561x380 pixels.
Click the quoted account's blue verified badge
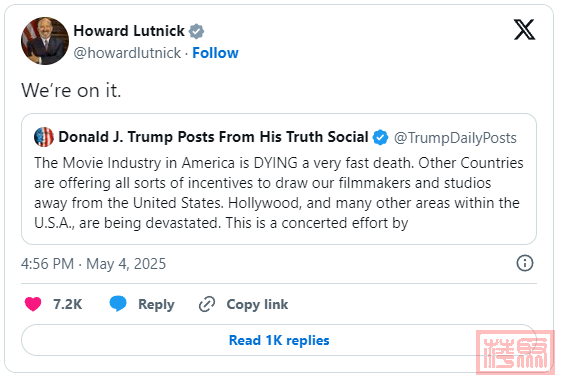pyautogui.click(x=380, y=137)
